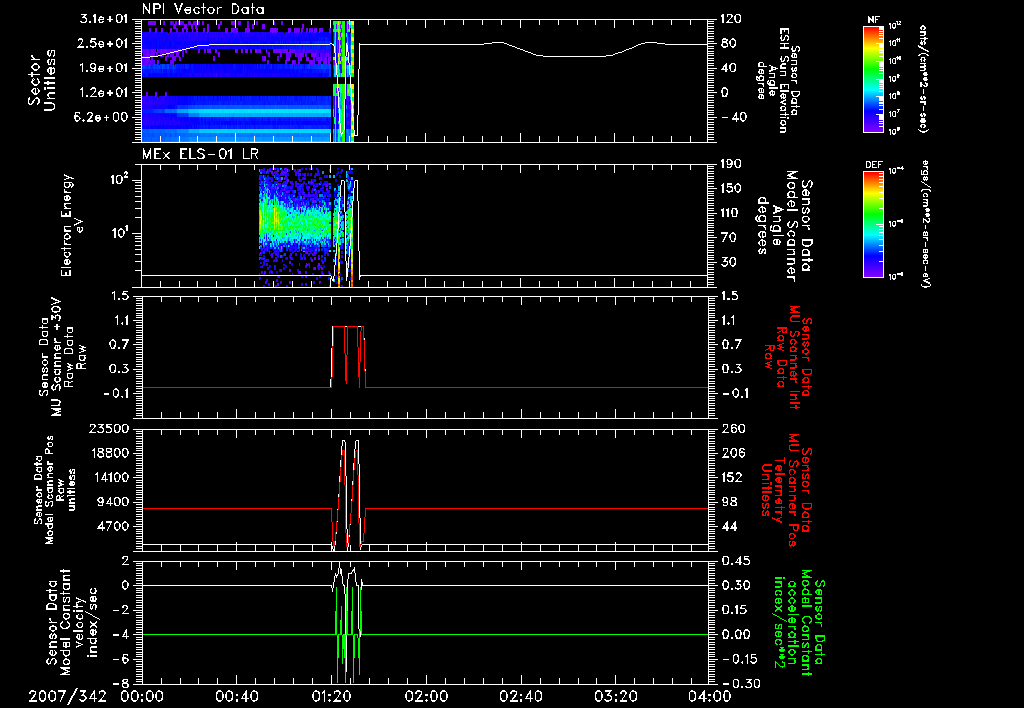Screen dimensions: 1024x708
Task: Click the 'ESH Sun Elevation Angle' axis title
Action: point(780,80)
